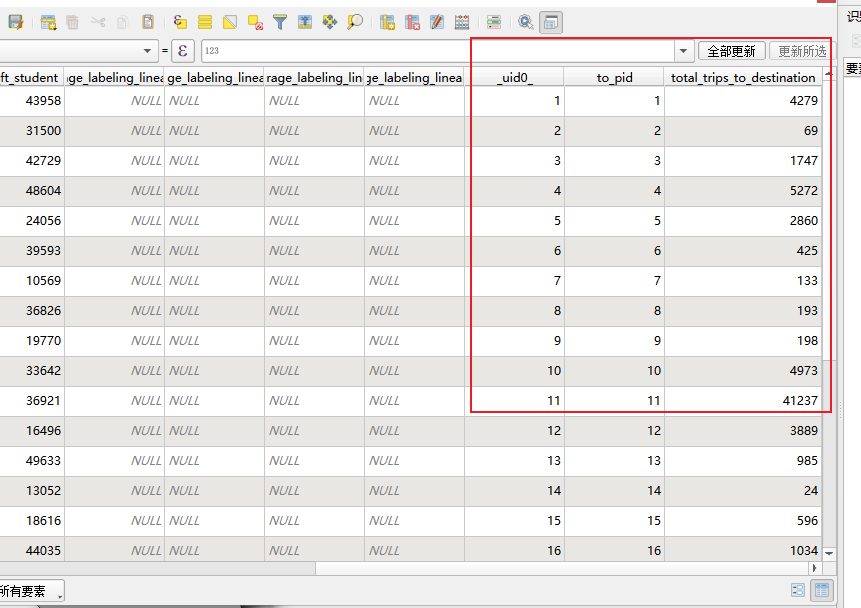This screenshot has height=608, width=861.
Task: Click the Cut selected rows scissors icon
Action: [98, 22]
